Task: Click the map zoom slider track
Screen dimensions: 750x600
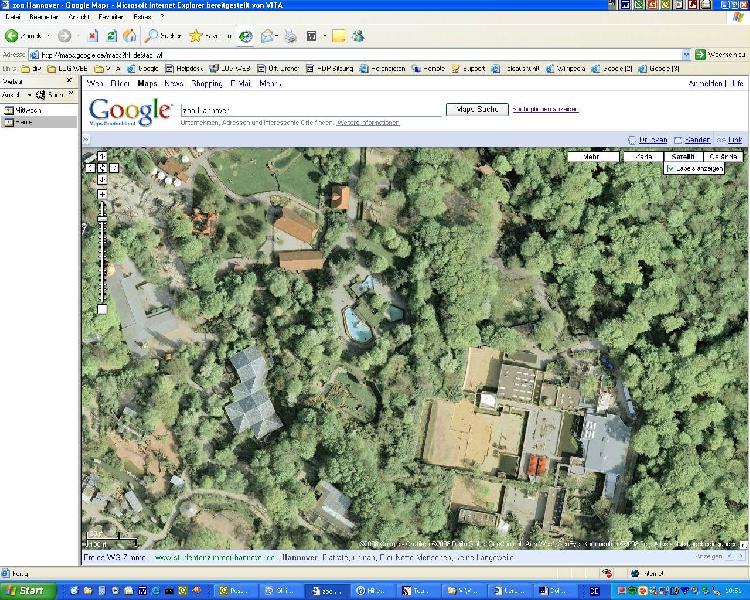Action: pyautogui.click(x=102, y=260)
